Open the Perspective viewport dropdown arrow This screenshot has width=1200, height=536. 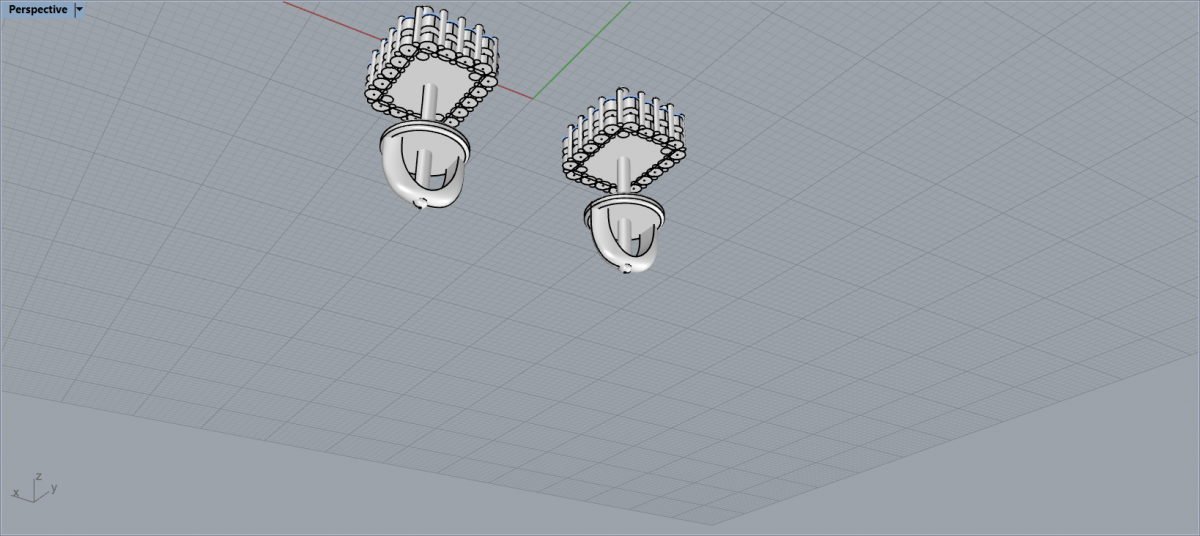80,9
